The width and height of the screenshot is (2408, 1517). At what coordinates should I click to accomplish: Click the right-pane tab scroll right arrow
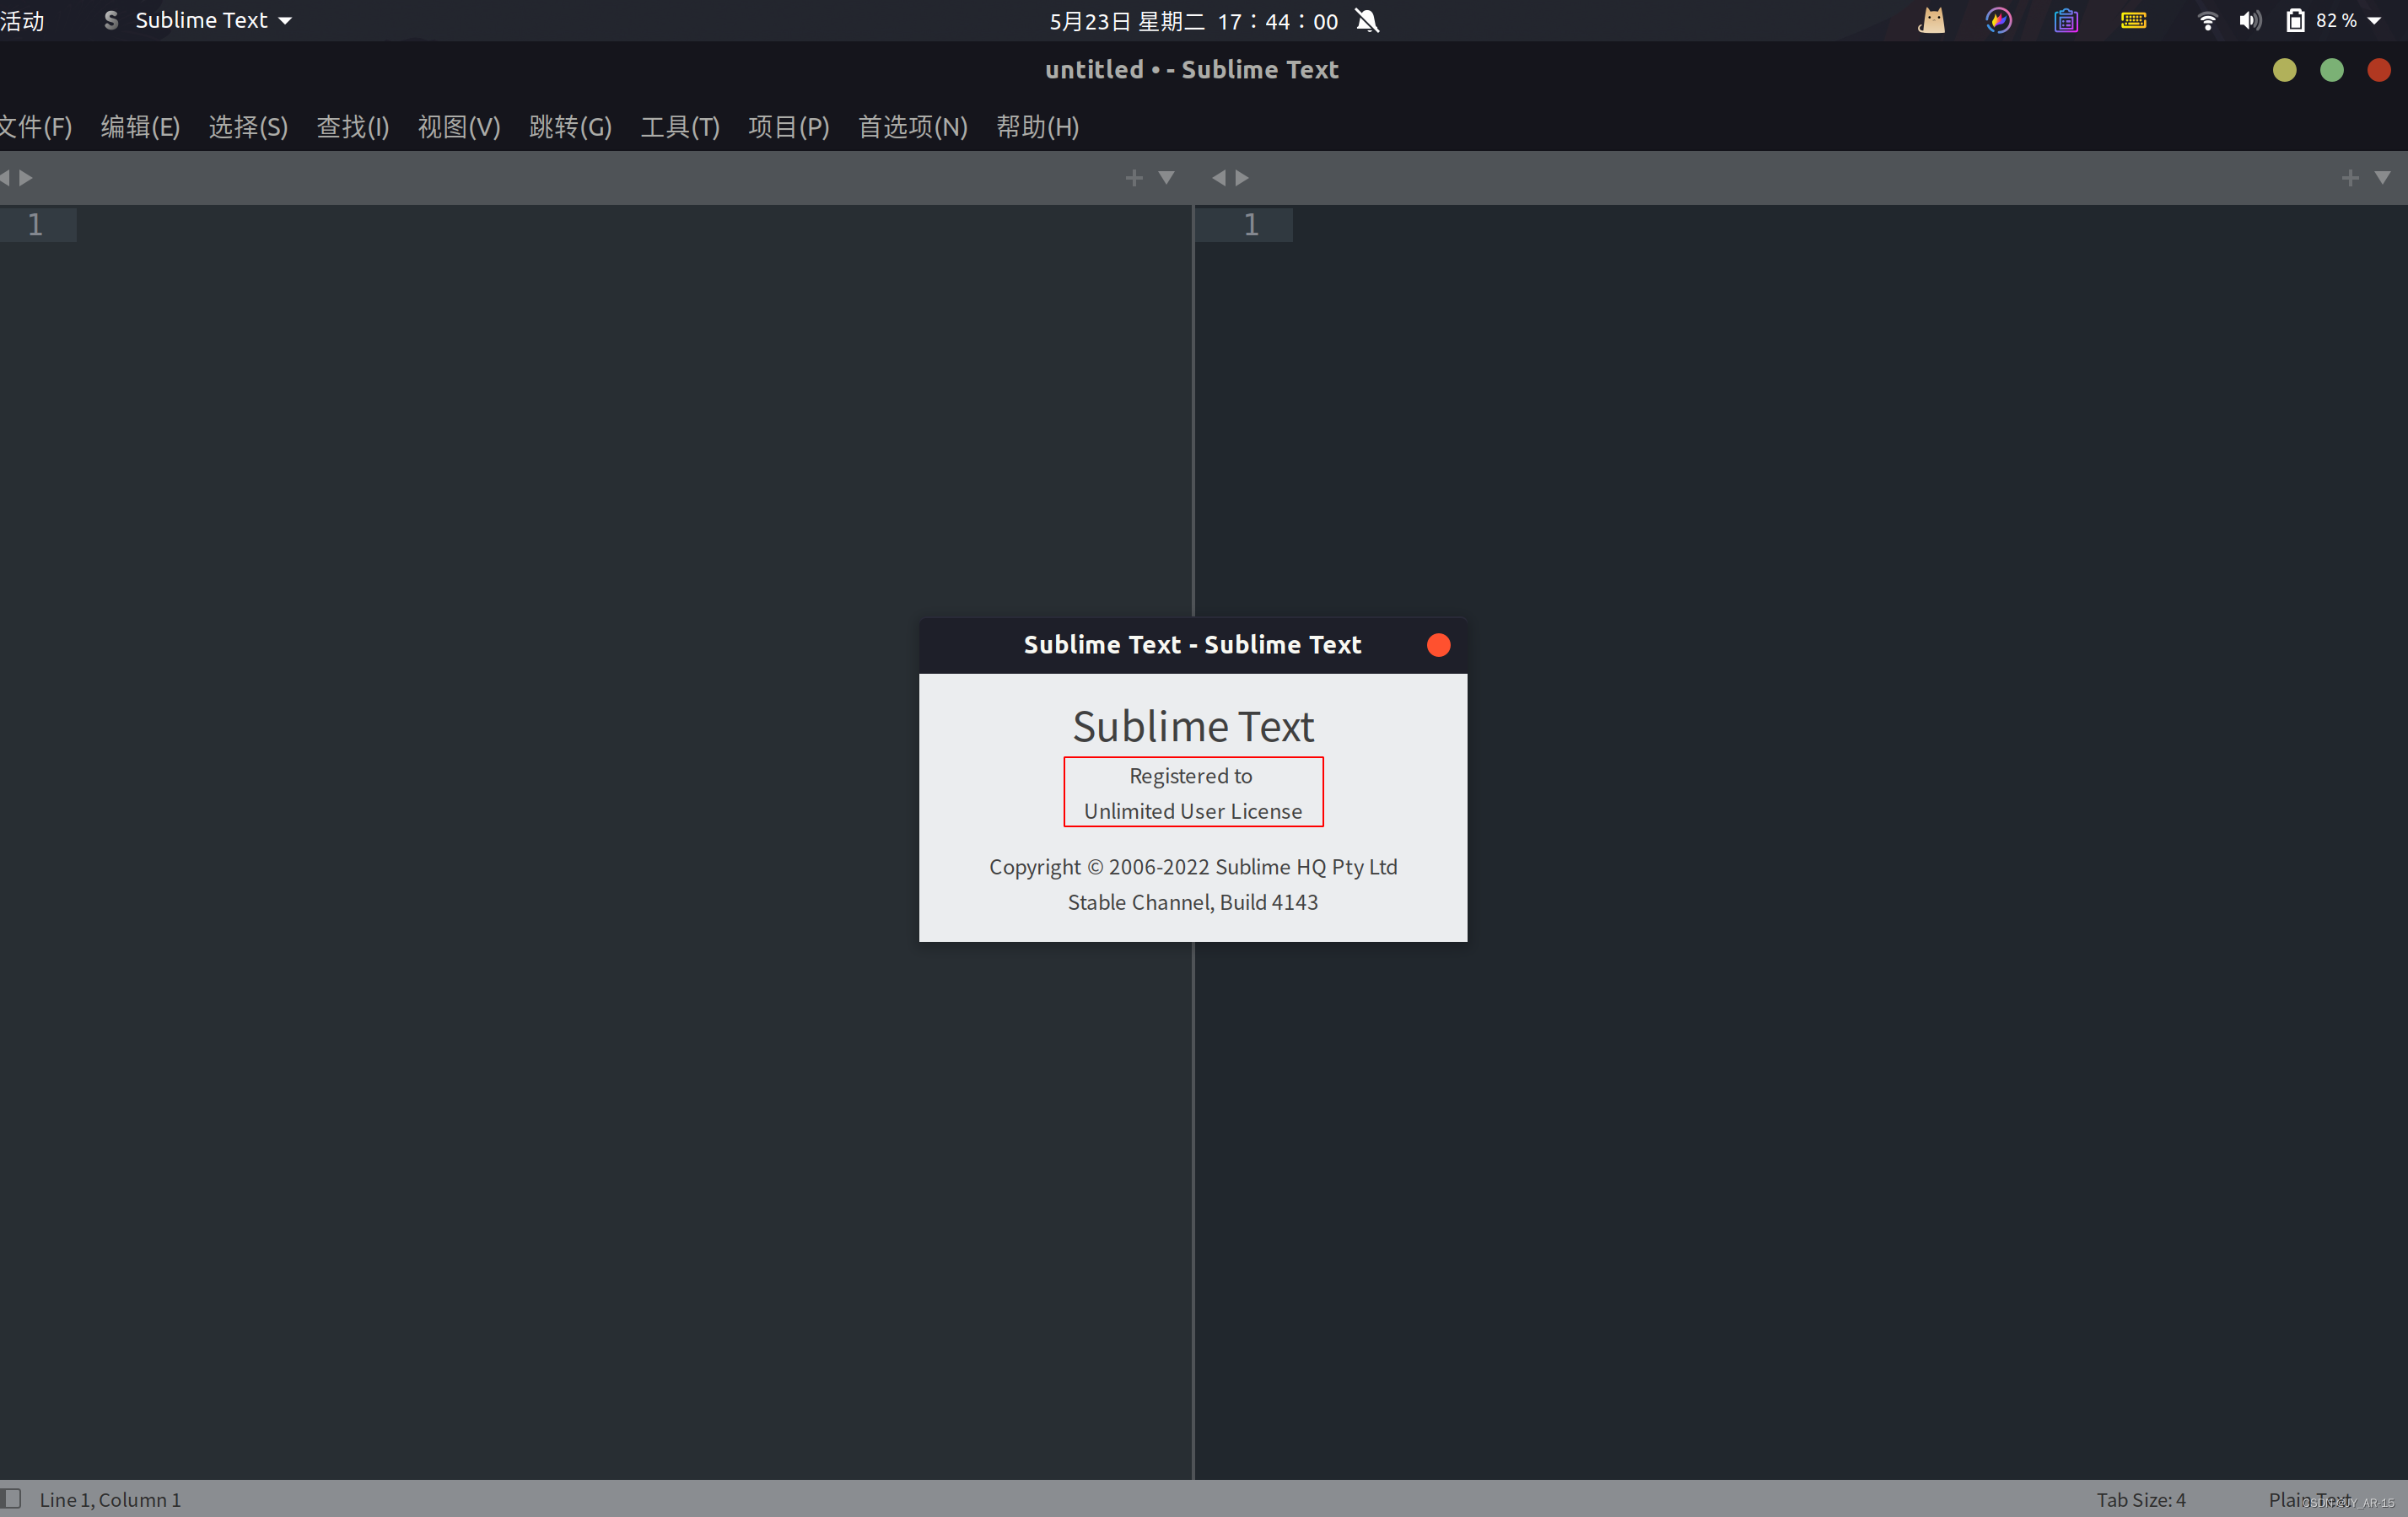click(1242, 178)
